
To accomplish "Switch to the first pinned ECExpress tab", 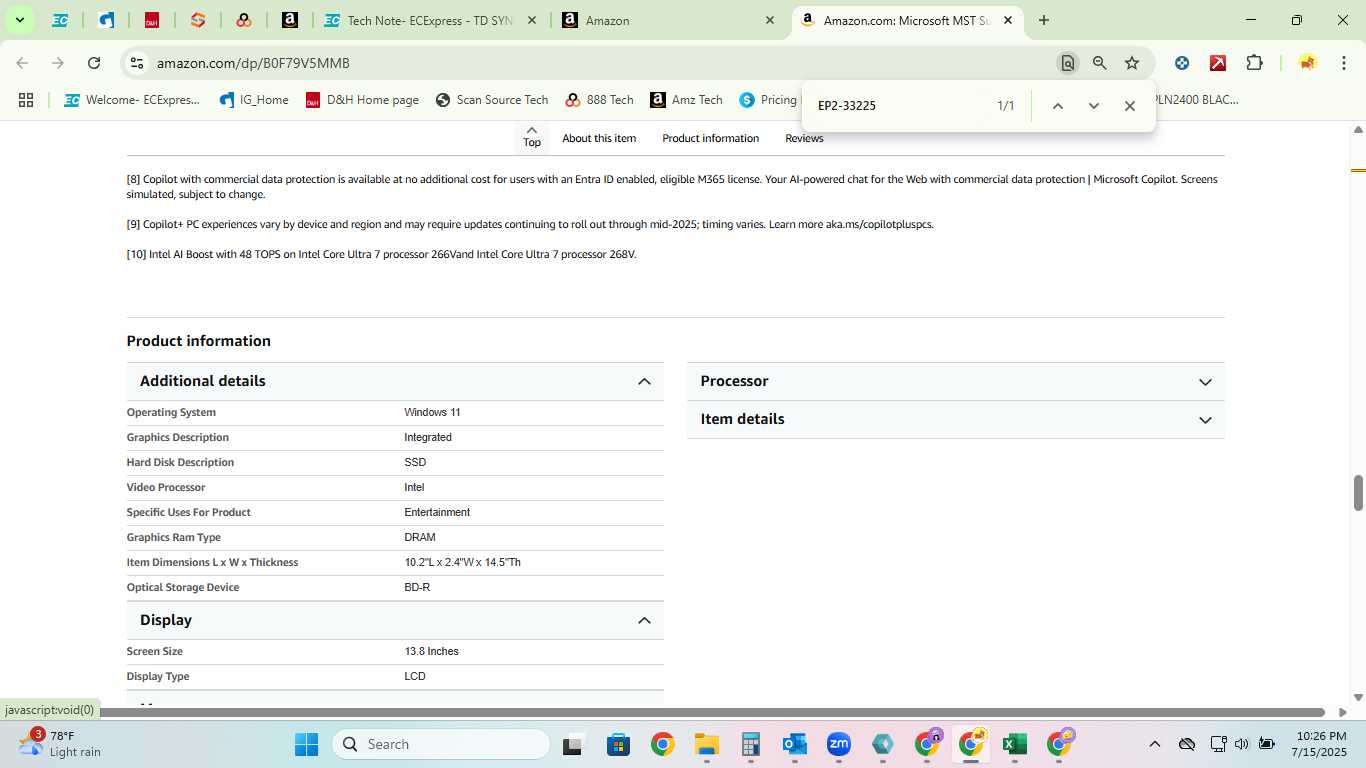I will click(60, 20).
